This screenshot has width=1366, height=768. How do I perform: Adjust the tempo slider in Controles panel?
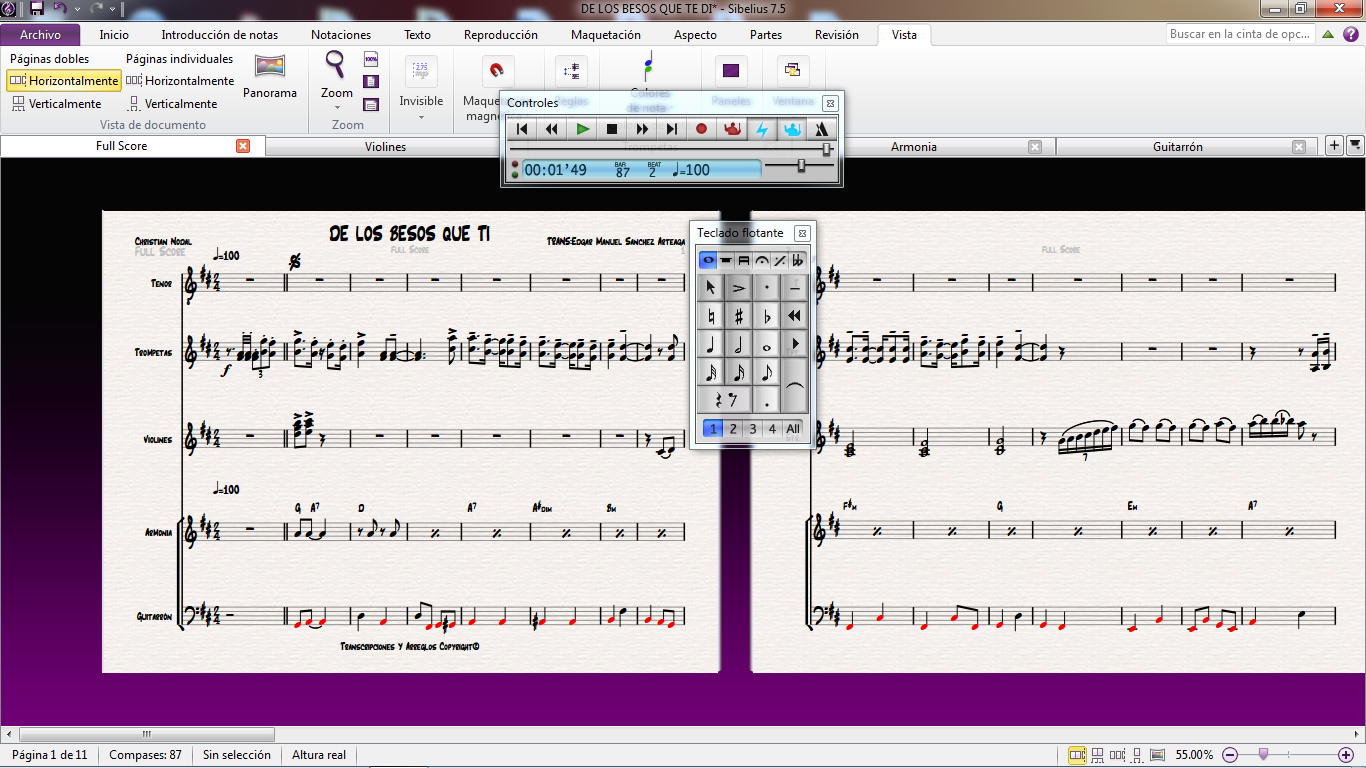point(800,166)
